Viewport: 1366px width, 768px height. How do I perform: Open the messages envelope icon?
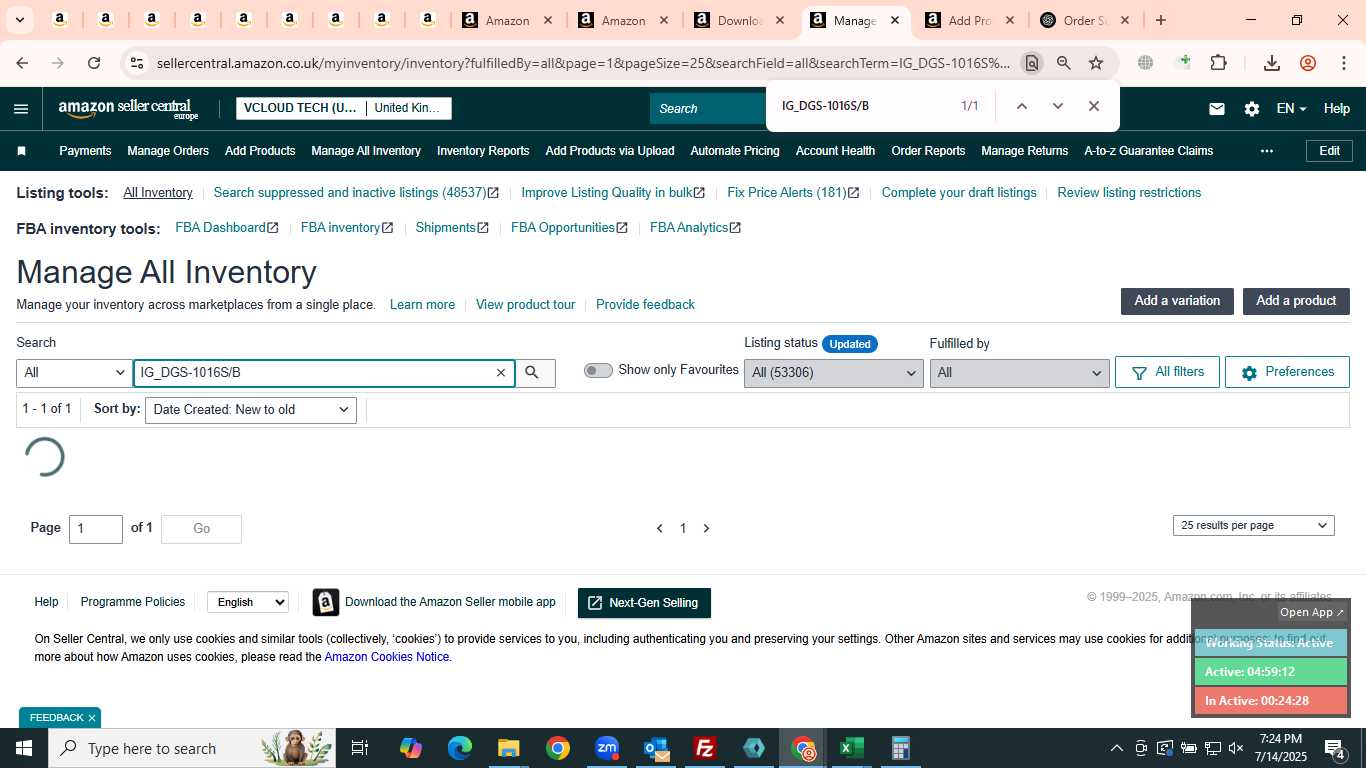point(1217,109)
